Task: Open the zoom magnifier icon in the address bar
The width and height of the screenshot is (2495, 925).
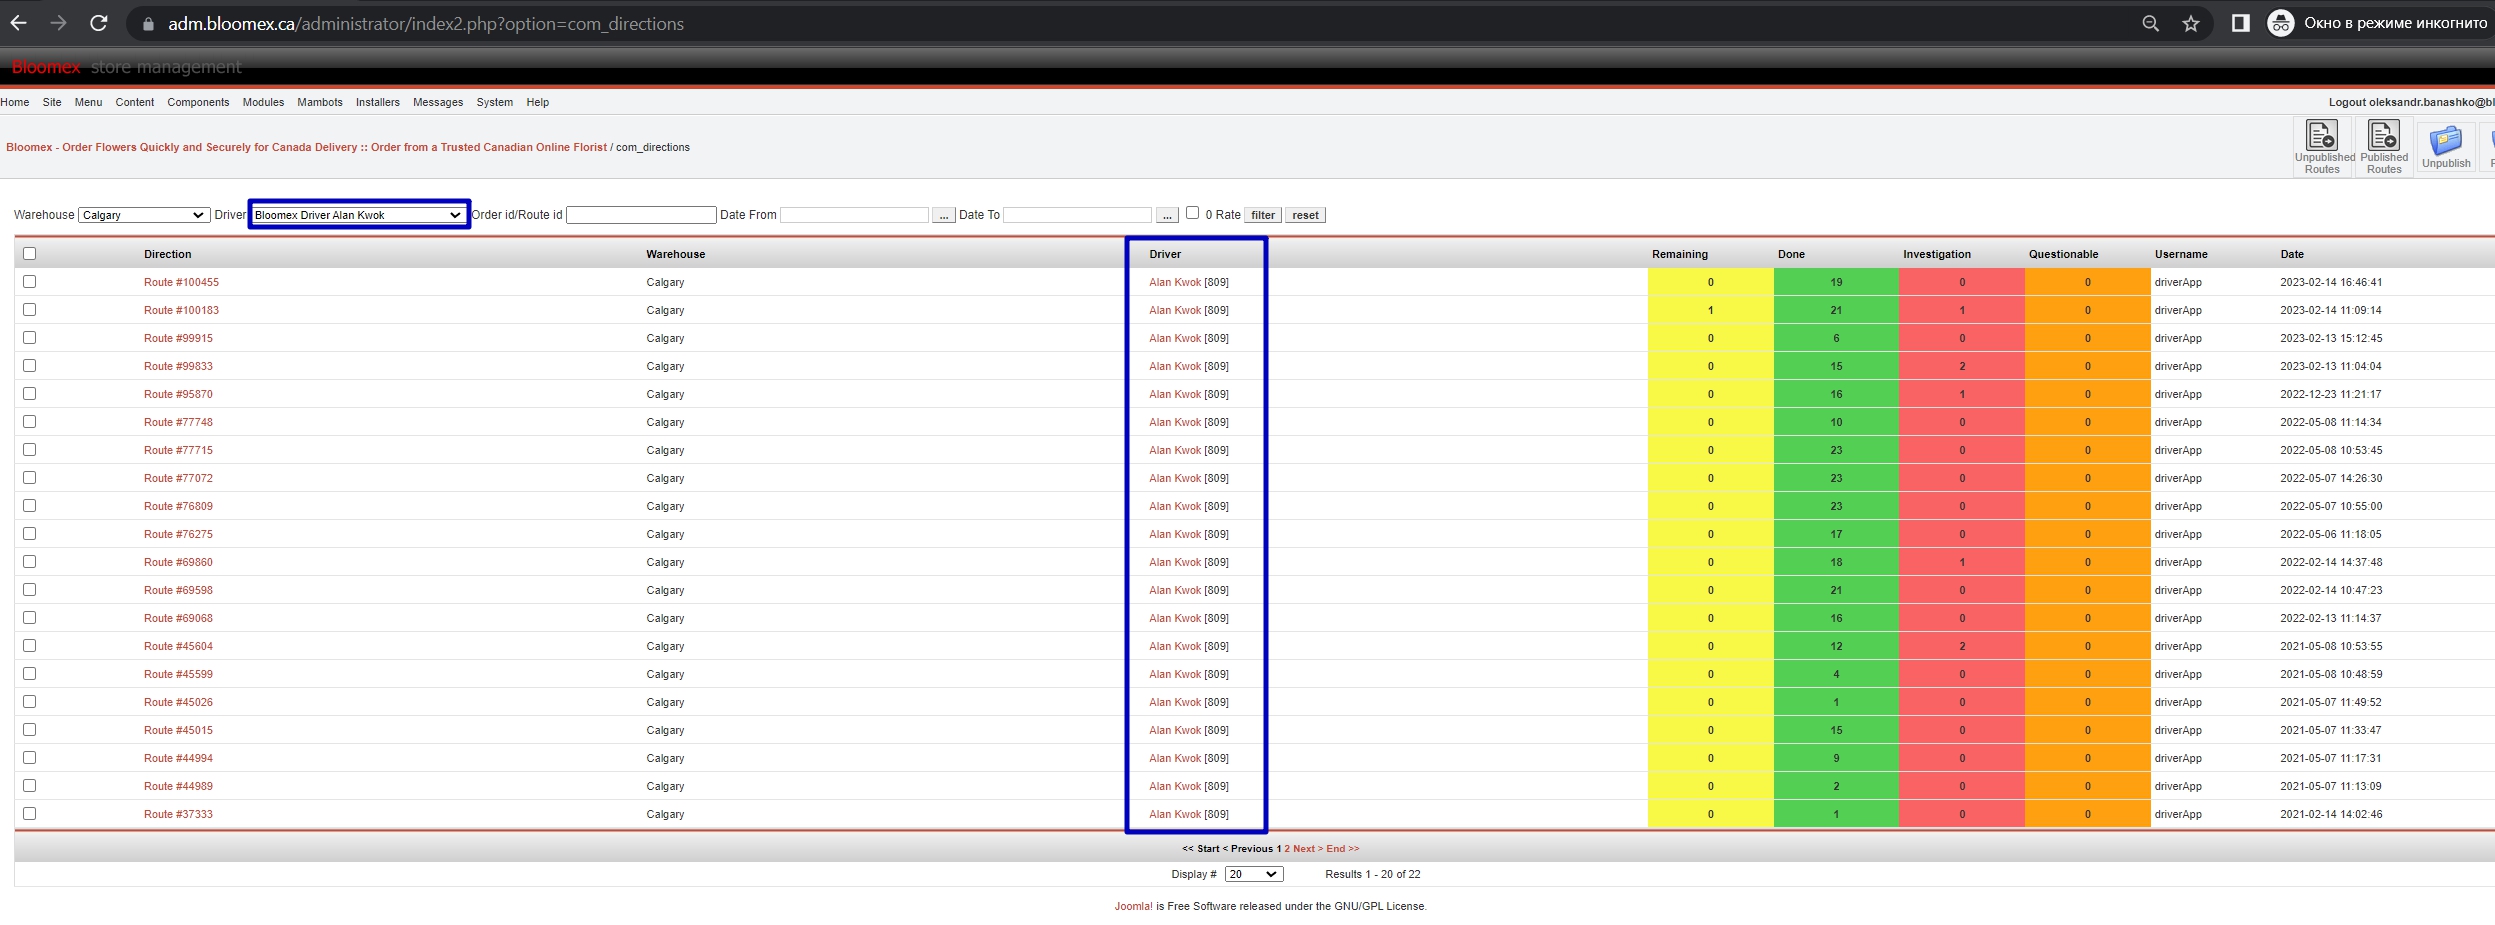Action: pyautogui.click(x=2151, y=23)
